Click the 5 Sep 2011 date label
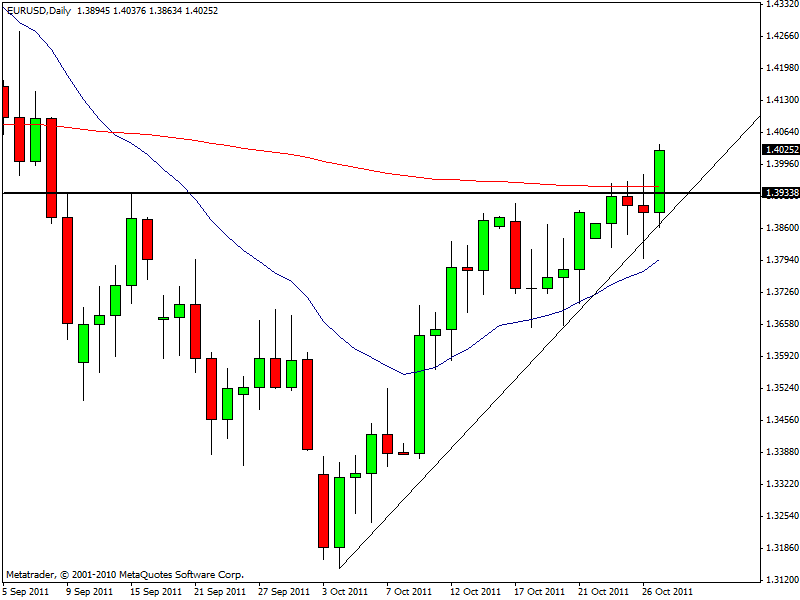The image size is (800, 600). click(x=25, y=591)
